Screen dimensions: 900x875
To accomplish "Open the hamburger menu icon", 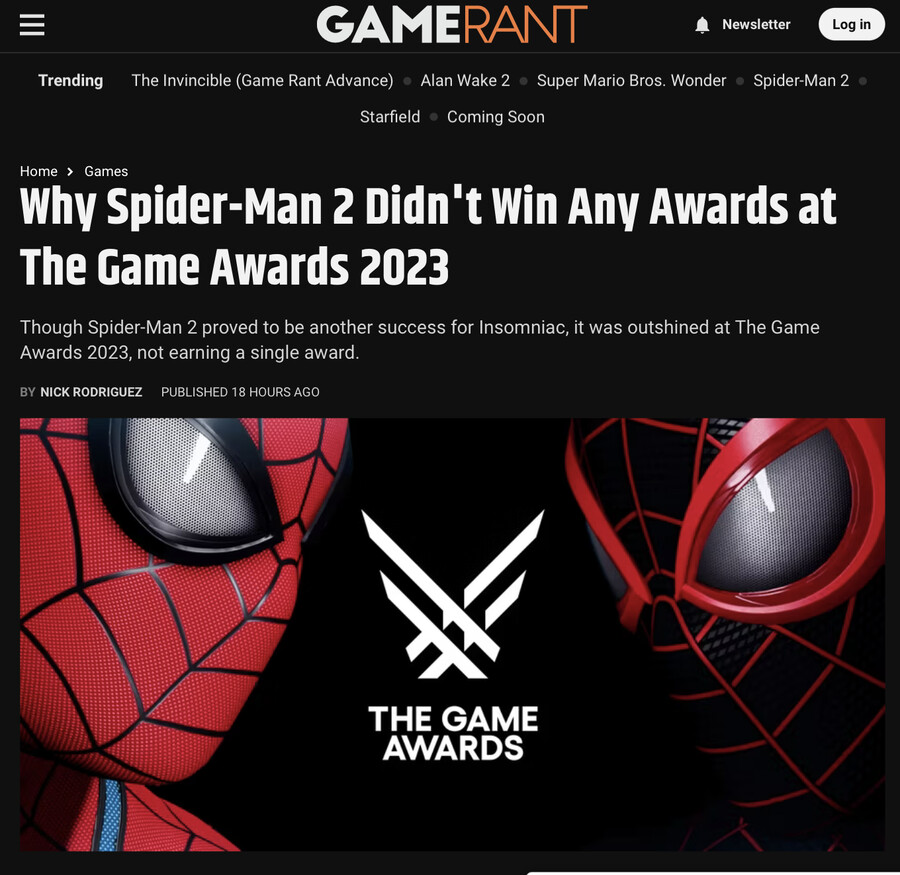I will 32,25.
